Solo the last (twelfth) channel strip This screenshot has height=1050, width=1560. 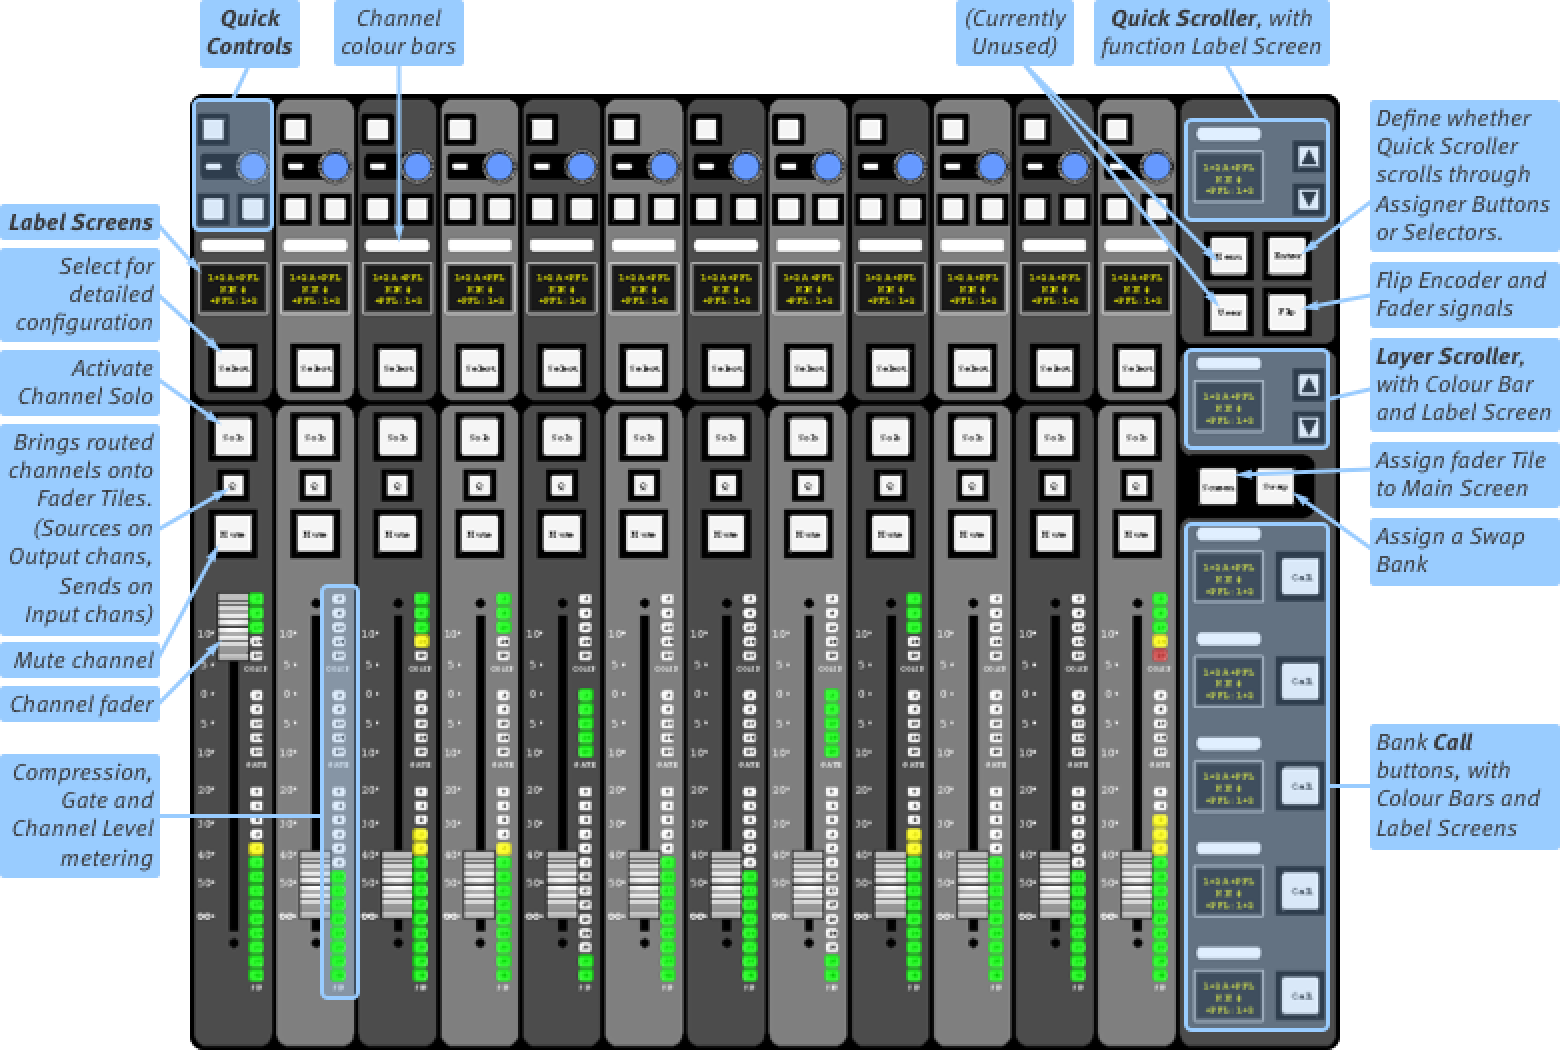click(1135, 438)
